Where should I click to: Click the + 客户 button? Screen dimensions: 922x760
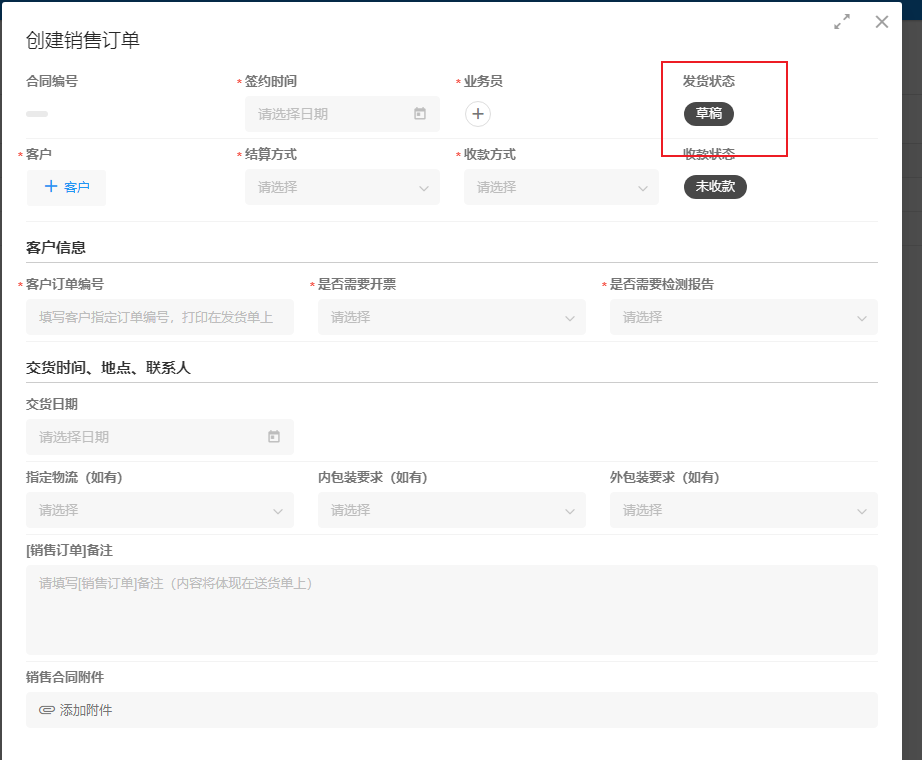(66, 187)
